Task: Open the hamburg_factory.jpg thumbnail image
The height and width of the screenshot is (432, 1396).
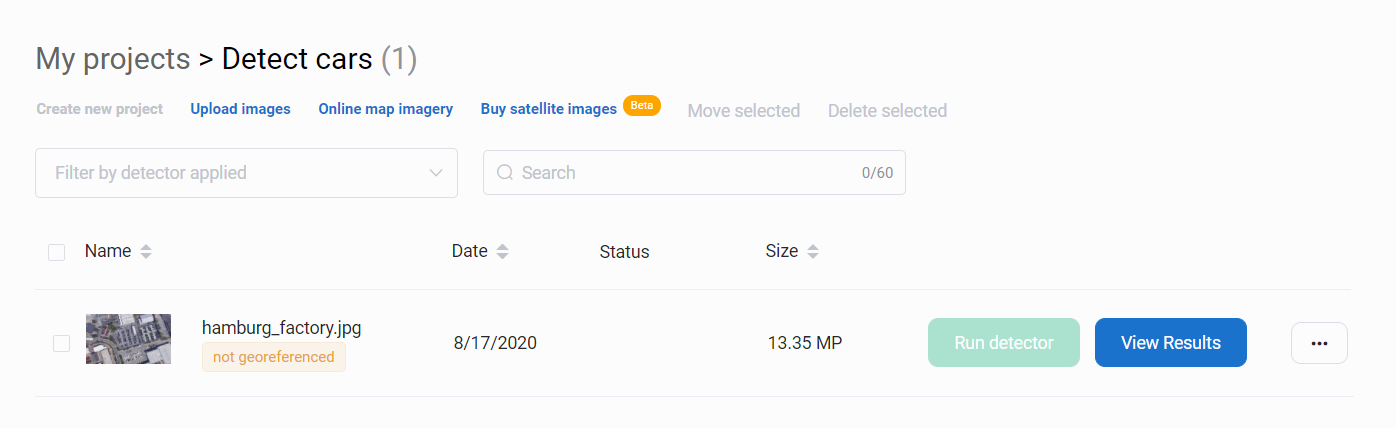Action: click(128, 339)
